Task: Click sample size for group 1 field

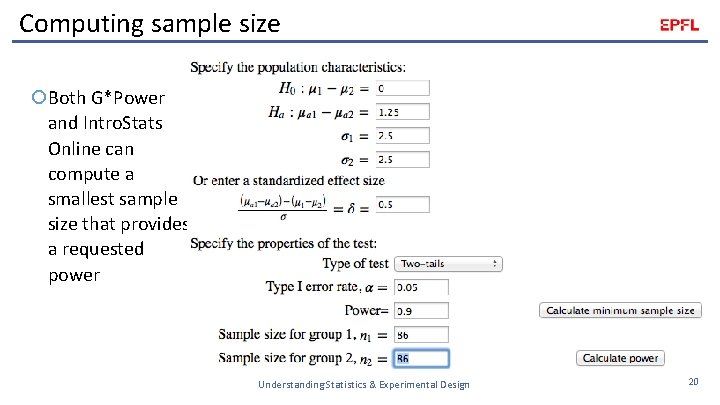Action: [x=420, y=334]
